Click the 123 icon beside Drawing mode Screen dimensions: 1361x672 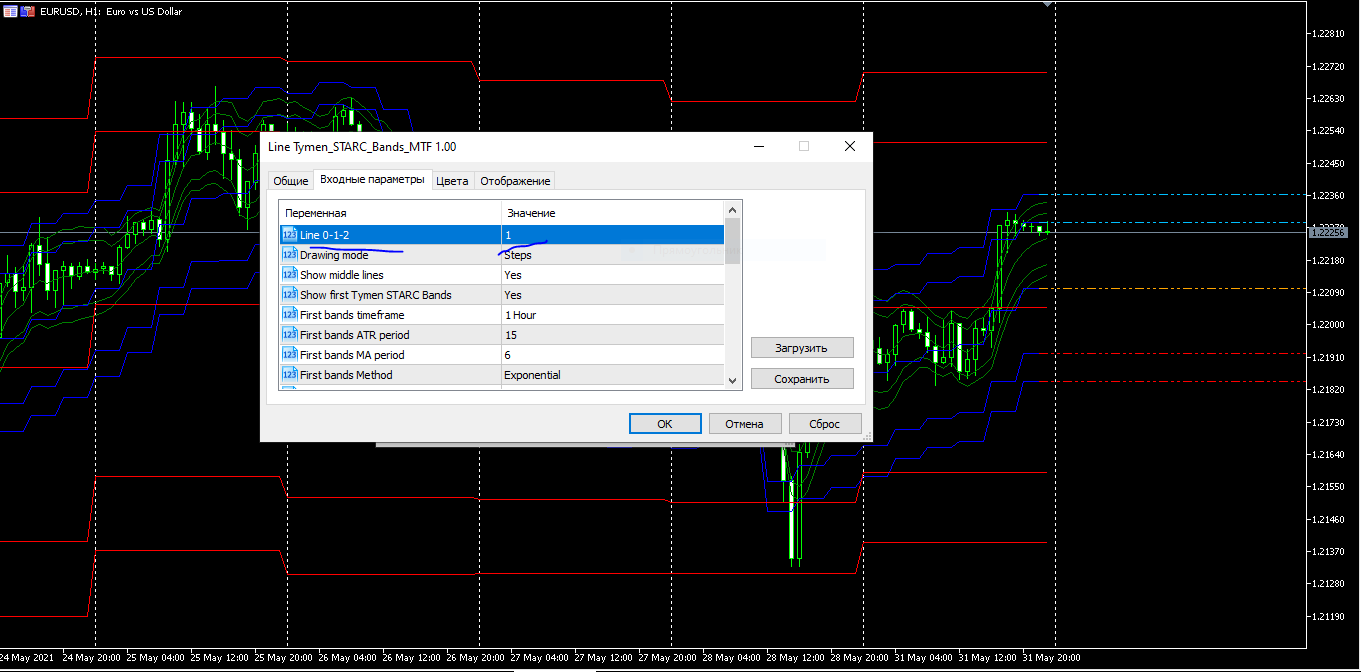290,254
